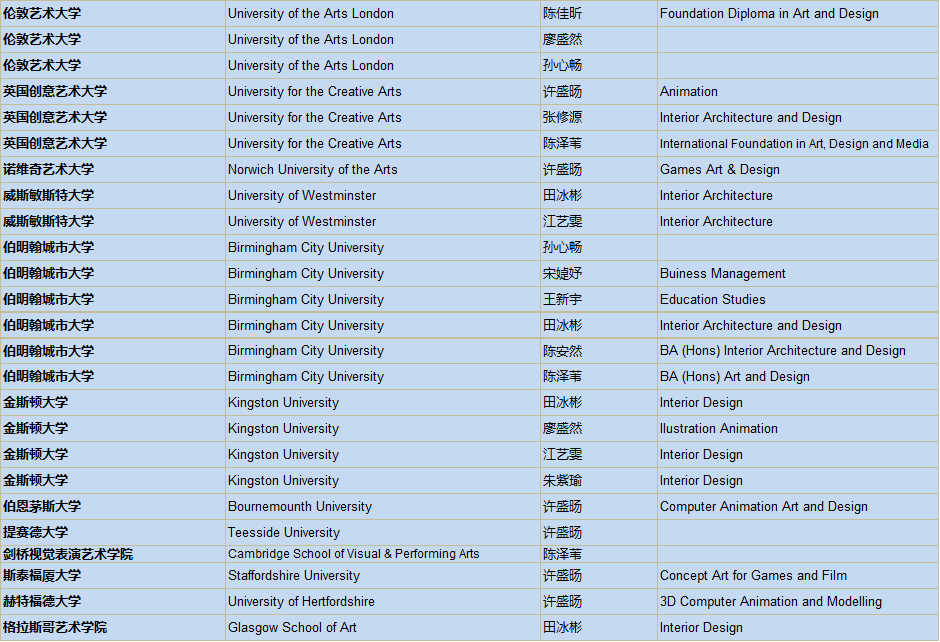Screen dimensions: 940x642
Task: Select 'BA (Hons) Interior Architecture and Design'
Action: 782,350
